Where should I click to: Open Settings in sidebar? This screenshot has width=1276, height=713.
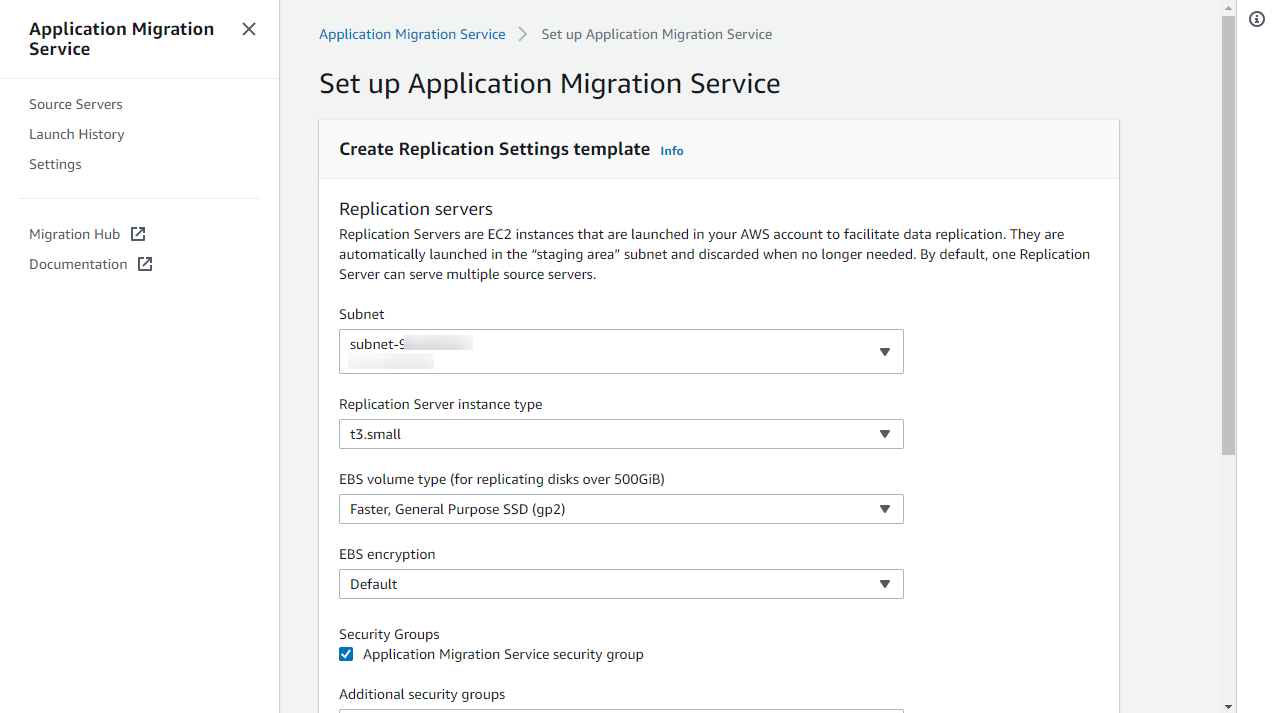[x=55, y=164]
